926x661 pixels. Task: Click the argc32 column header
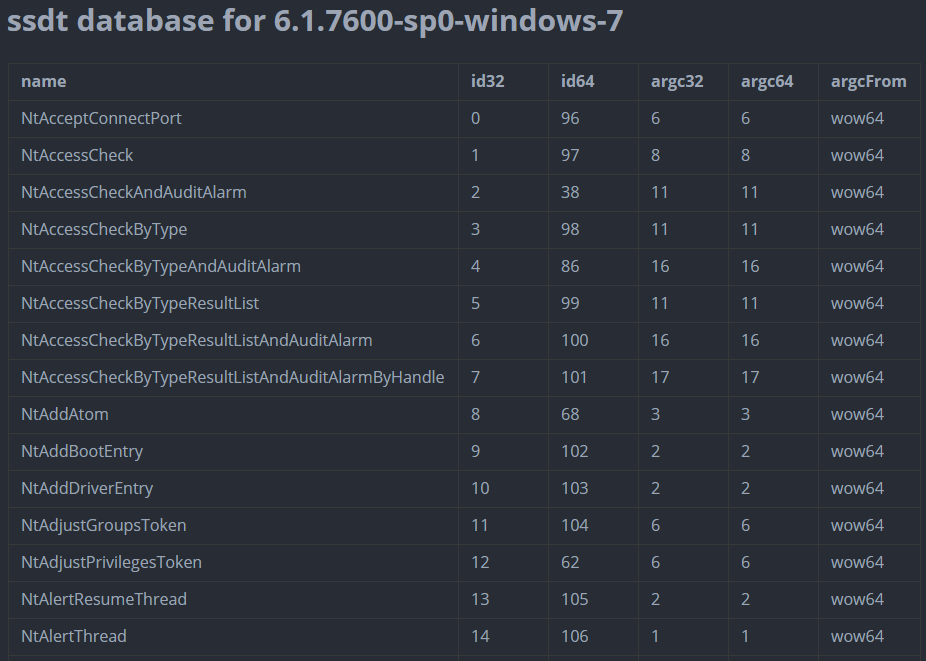point(677,82)
